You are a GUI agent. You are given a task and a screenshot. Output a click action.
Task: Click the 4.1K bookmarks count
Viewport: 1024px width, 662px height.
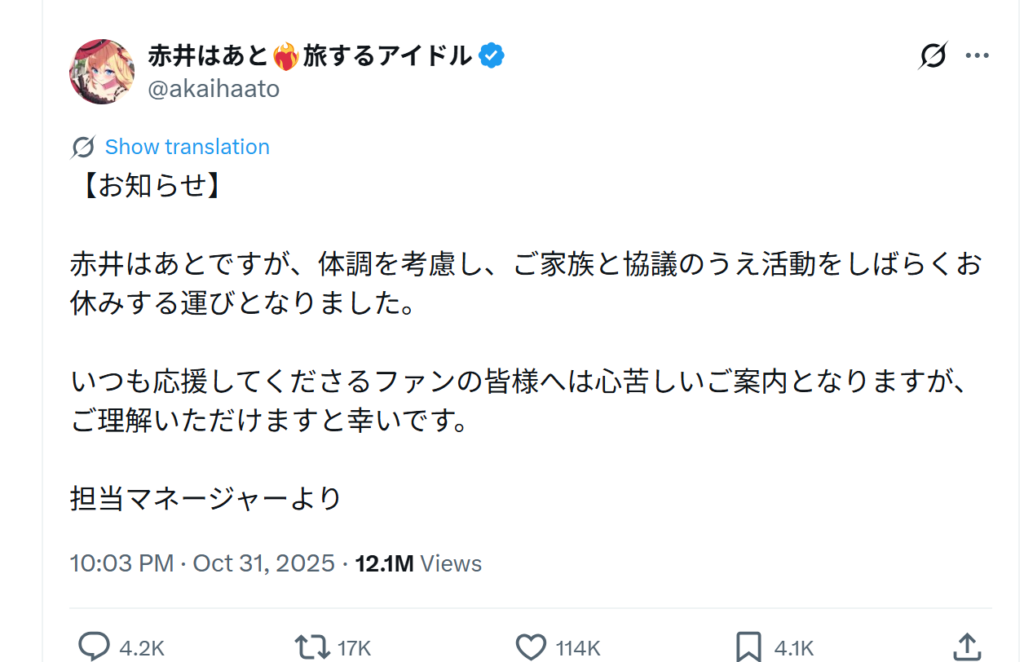[794, 648]
